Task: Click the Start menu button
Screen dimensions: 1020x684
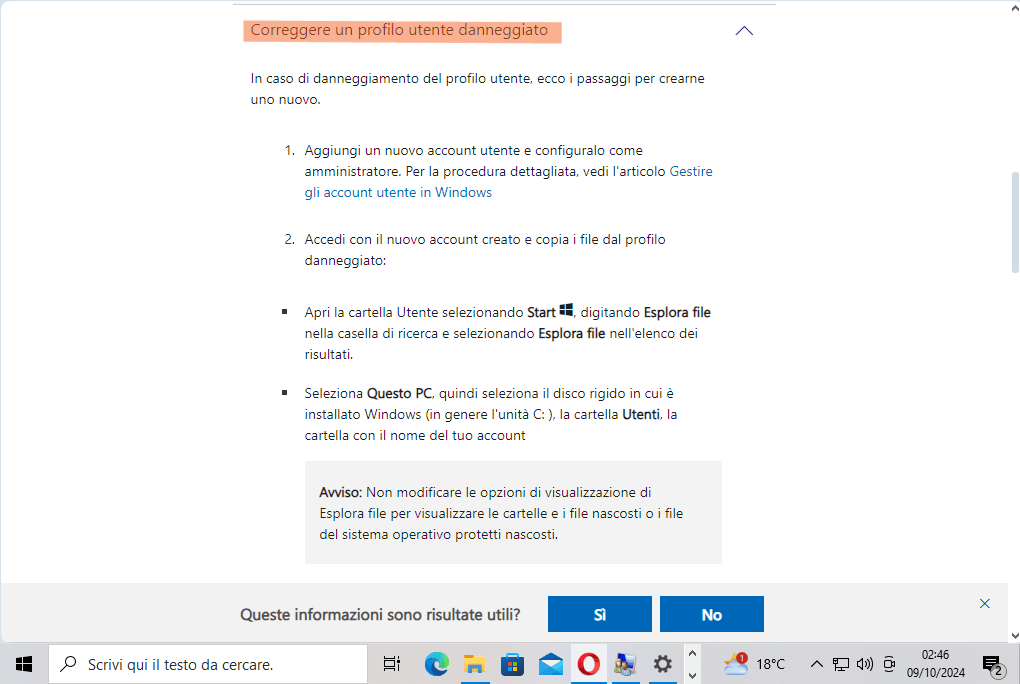Action: click(x=22, y=663)
